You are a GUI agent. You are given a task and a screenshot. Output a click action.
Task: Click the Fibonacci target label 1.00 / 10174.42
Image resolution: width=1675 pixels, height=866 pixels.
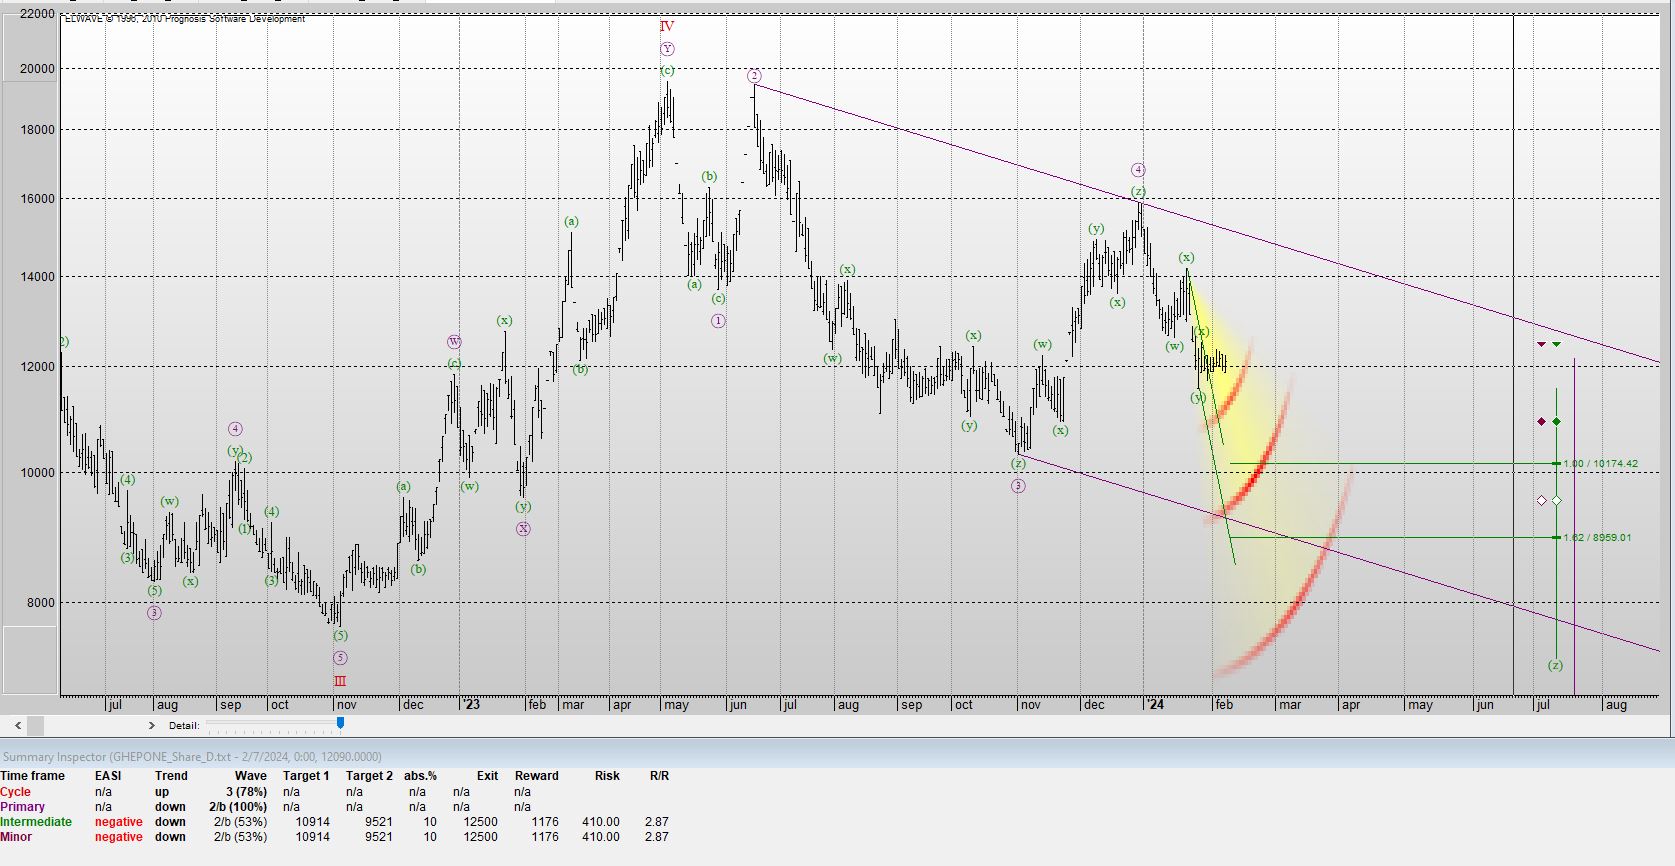pyautogui.click(x=1601, y=464)
